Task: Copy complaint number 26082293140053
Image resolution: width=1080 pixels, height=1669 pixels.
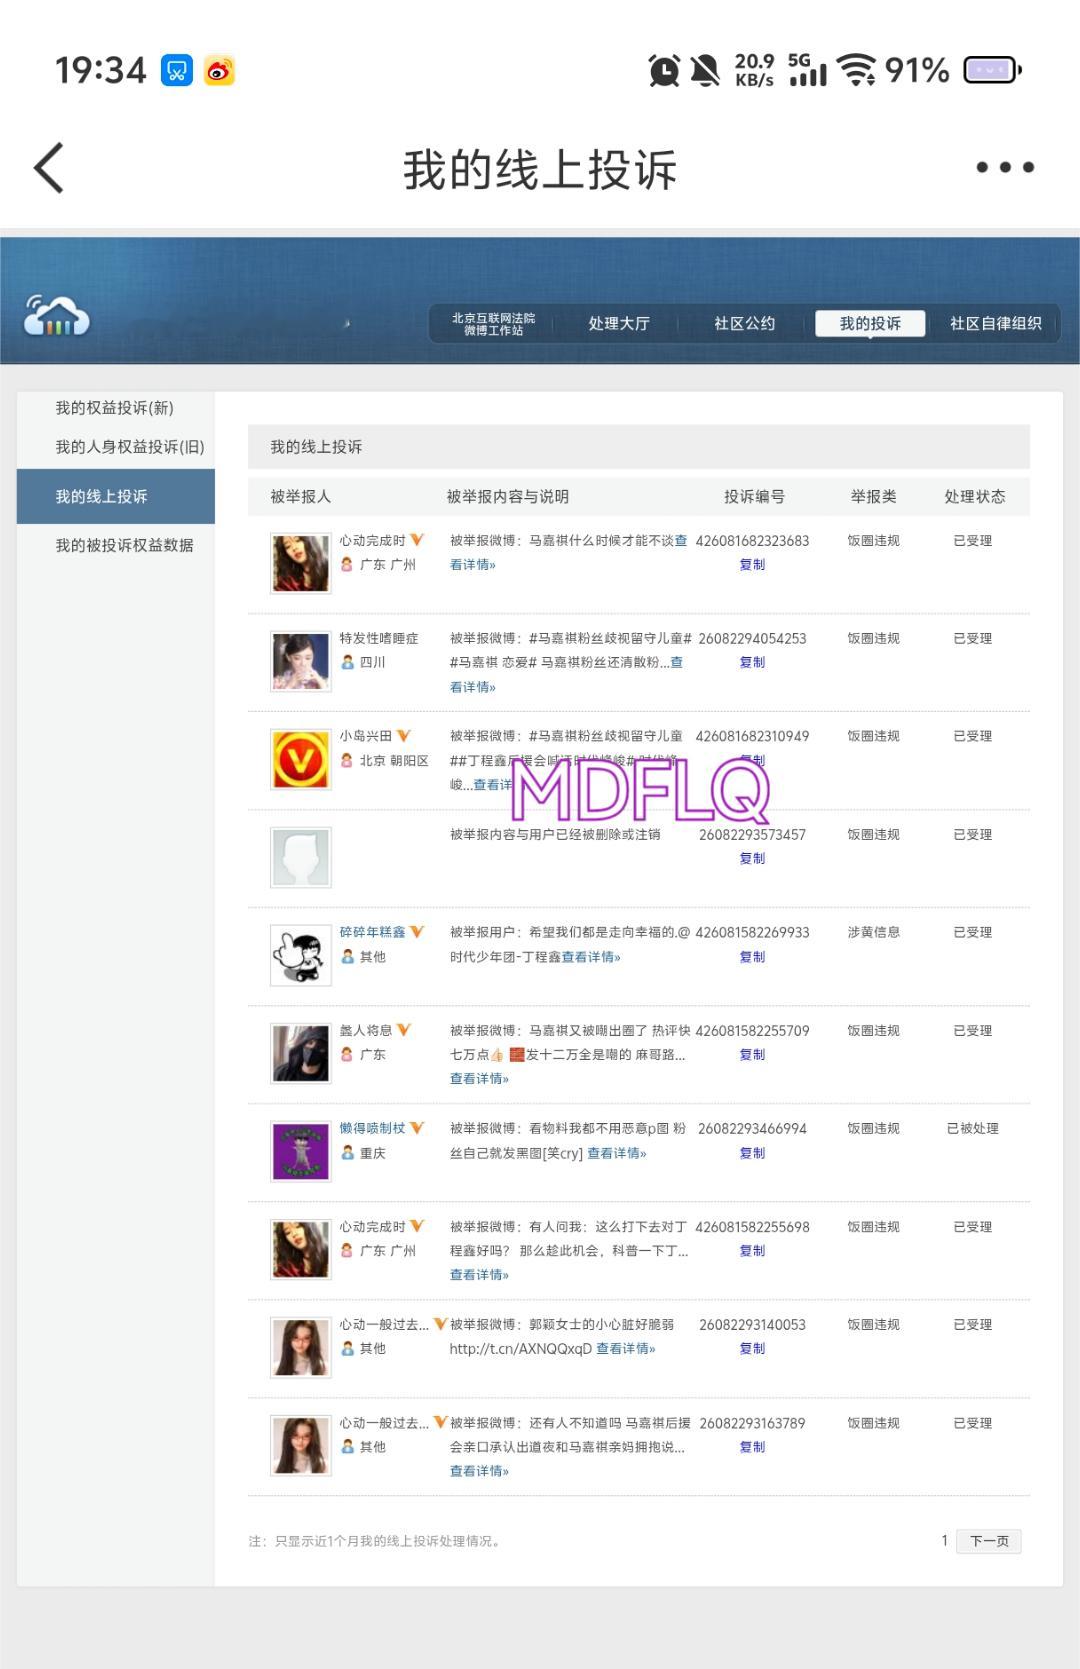Action: click(x=752, y=1348)
